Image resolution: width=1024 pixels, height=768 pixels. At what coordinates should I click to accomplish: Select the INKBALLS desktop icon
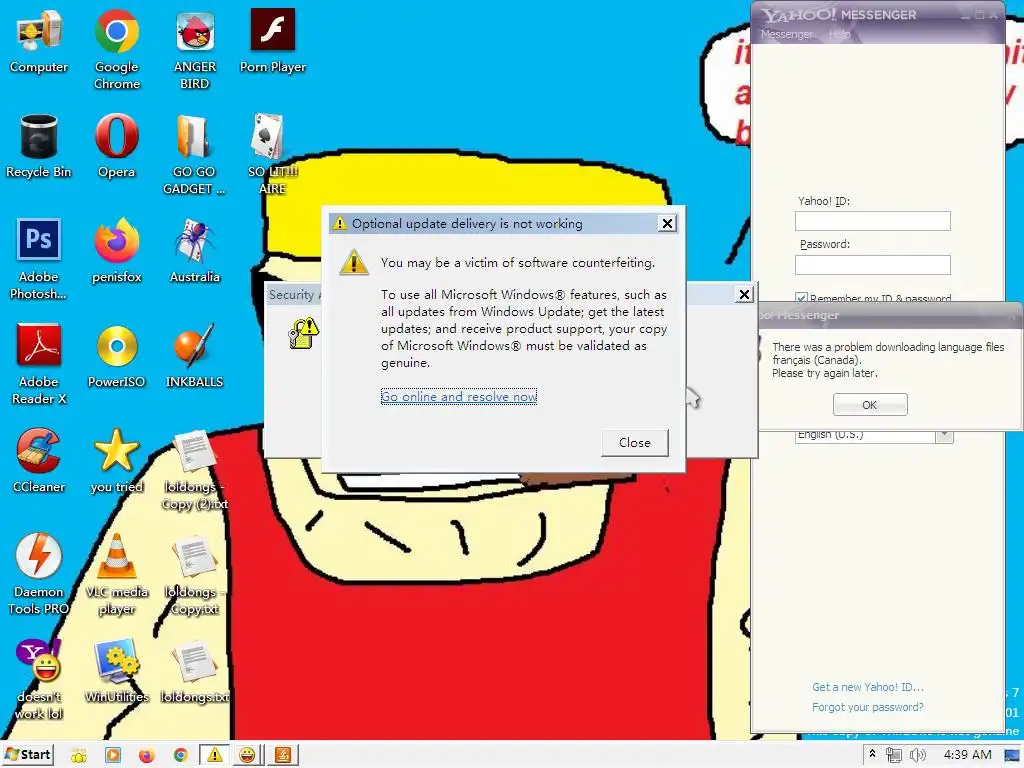194,357
